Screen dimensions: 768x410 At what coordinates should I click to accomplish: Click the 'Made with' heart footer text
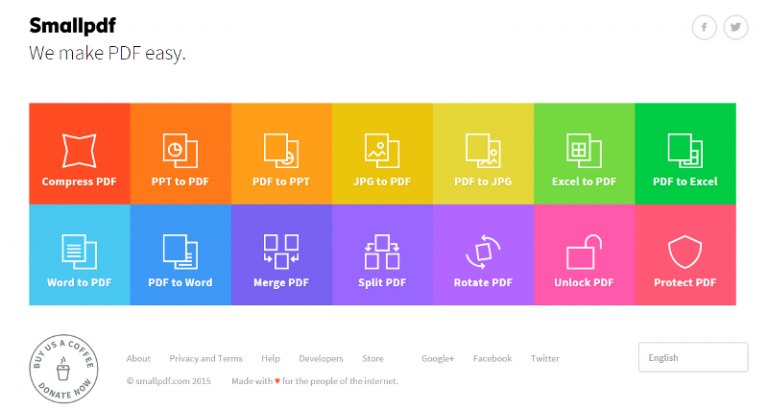click(x=314, y=381)
